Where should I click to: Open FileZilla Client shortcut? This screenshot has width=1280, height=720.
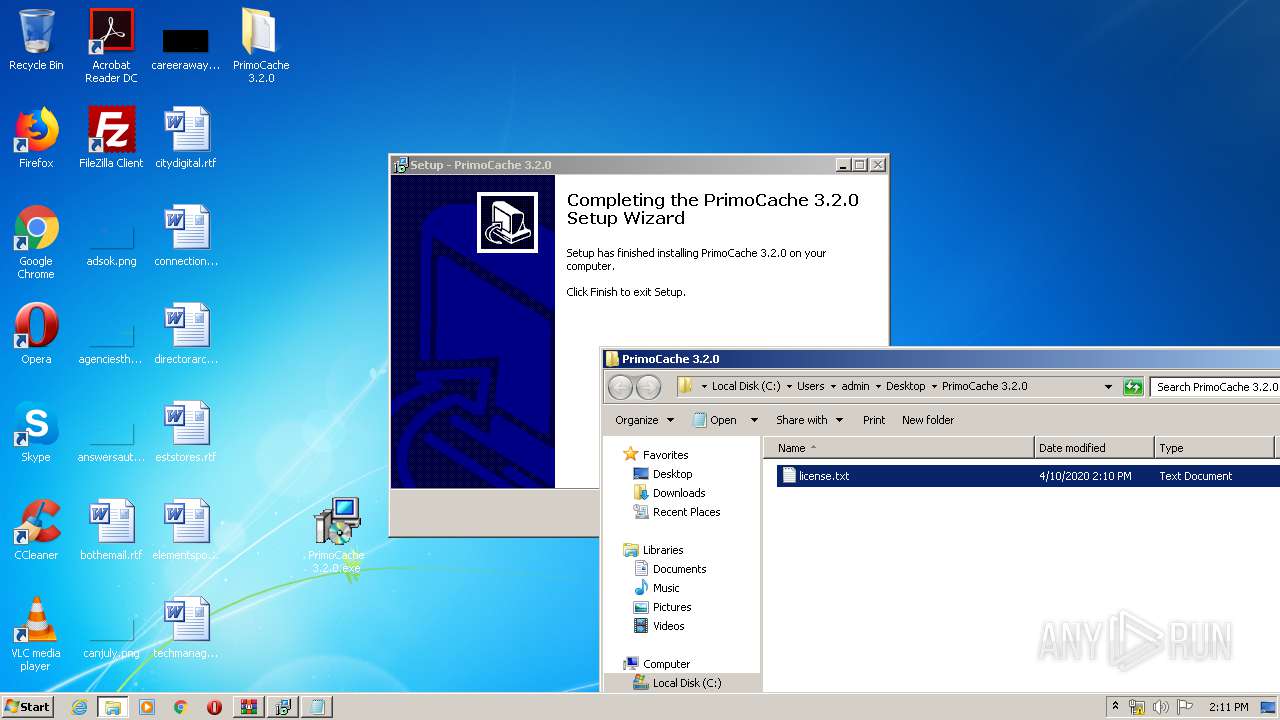pos(111,138)
